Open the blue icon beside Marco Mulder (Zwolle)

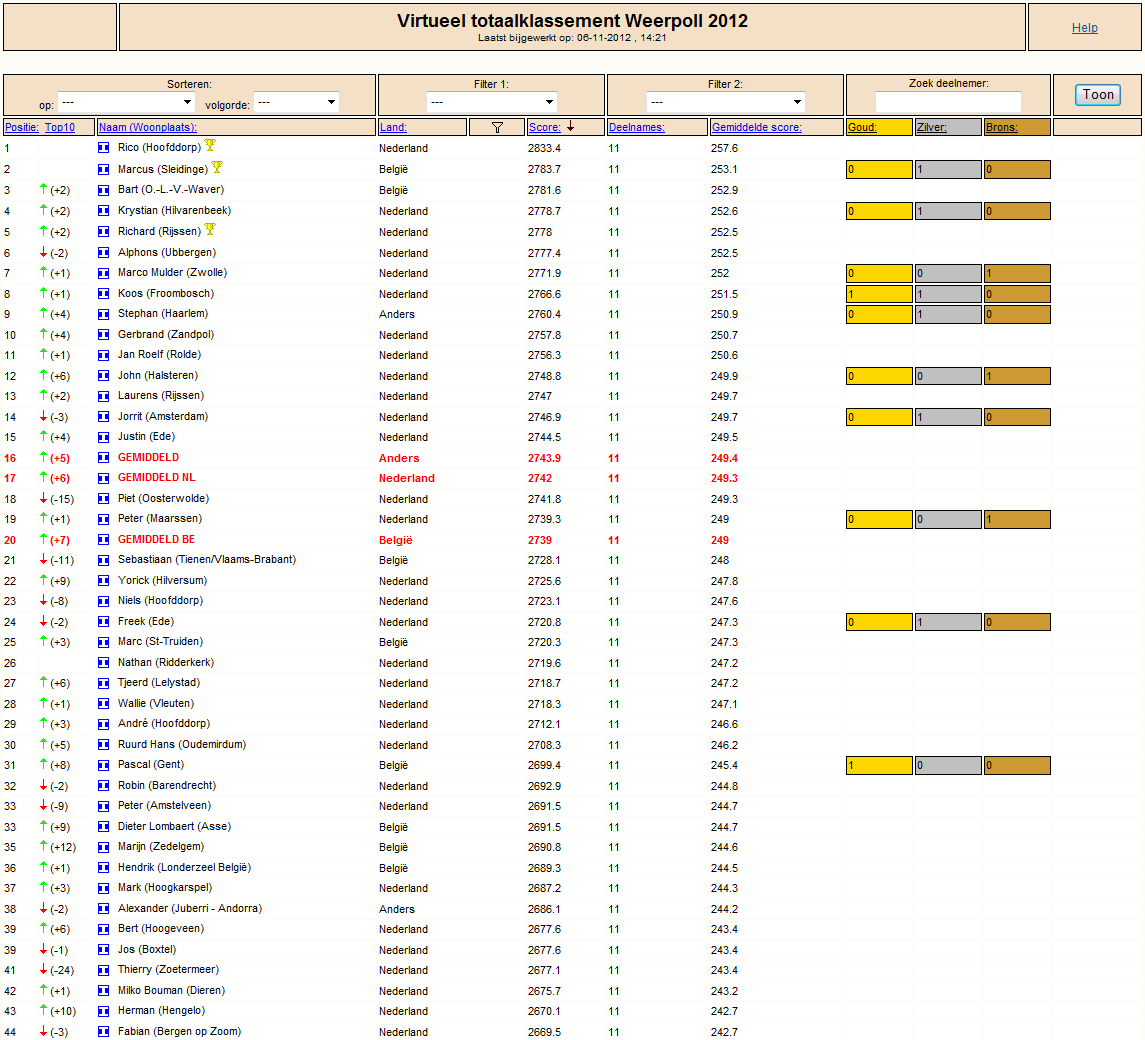pos(104,273)
